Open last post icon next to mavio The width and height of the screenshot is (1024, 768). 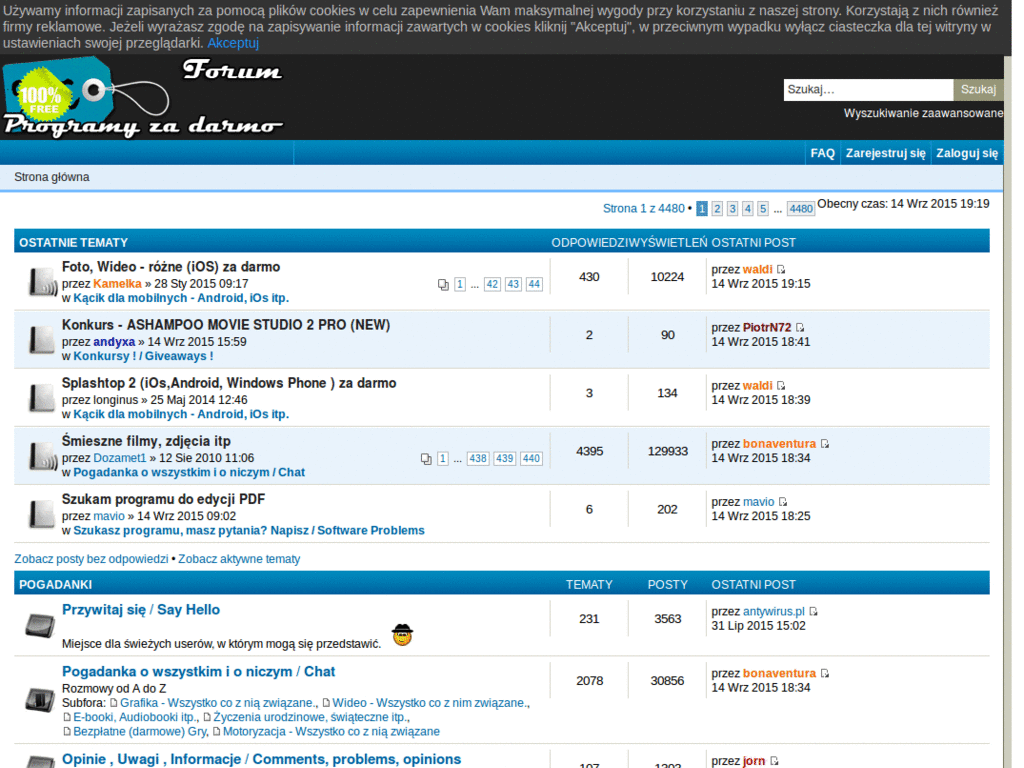click(x=783, y=502)
